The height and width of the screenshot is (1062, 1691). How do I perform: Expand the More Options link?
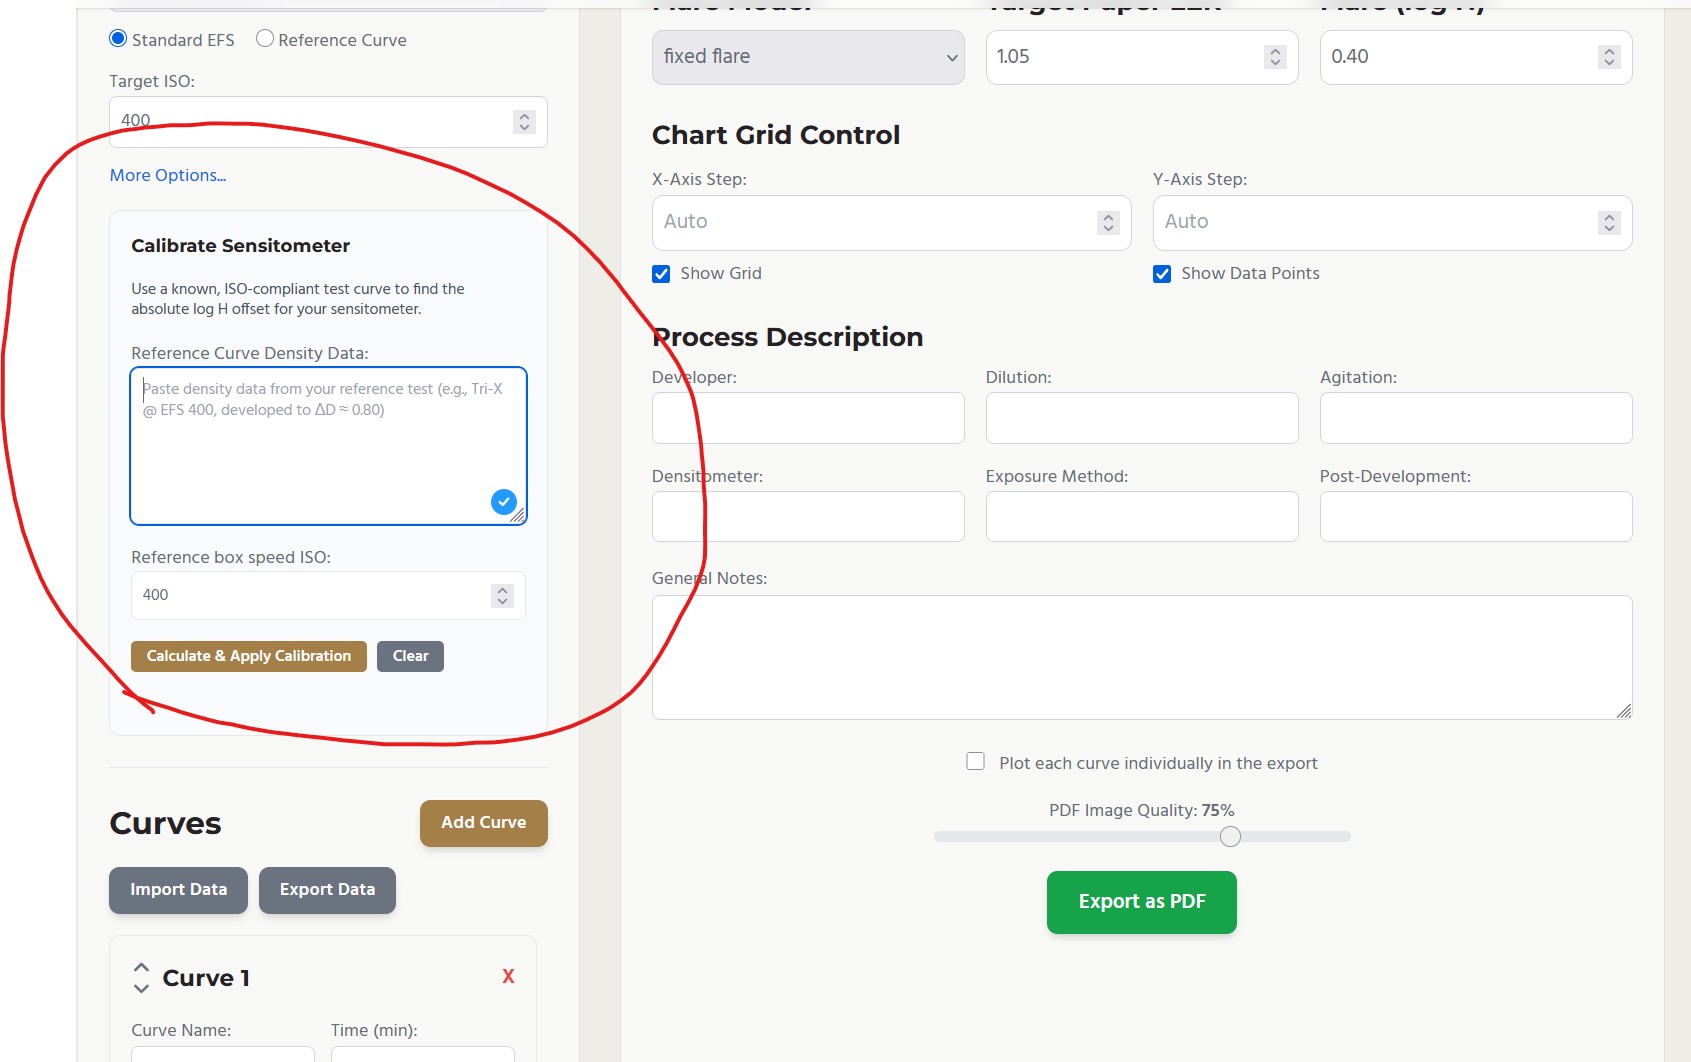pos(168,175)
